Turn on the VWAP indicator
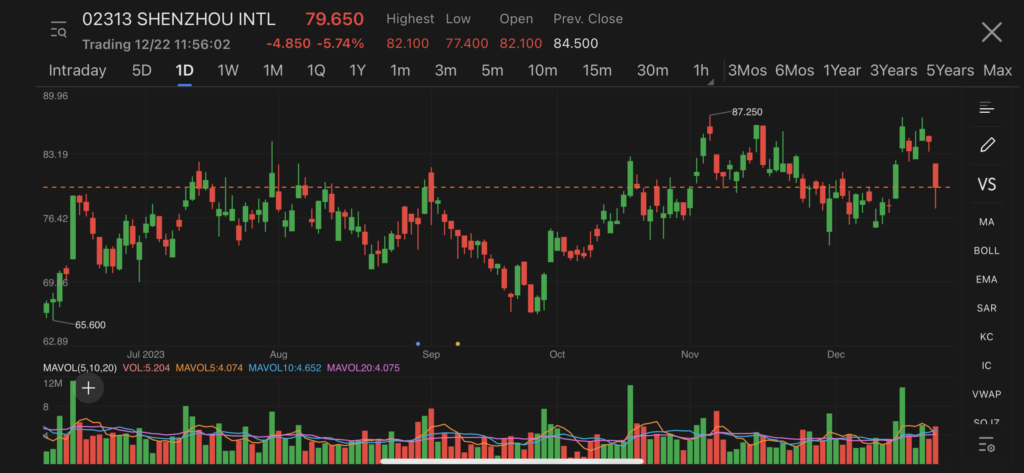The height and width of the screenshot is (473, 1024). [986, 394]
